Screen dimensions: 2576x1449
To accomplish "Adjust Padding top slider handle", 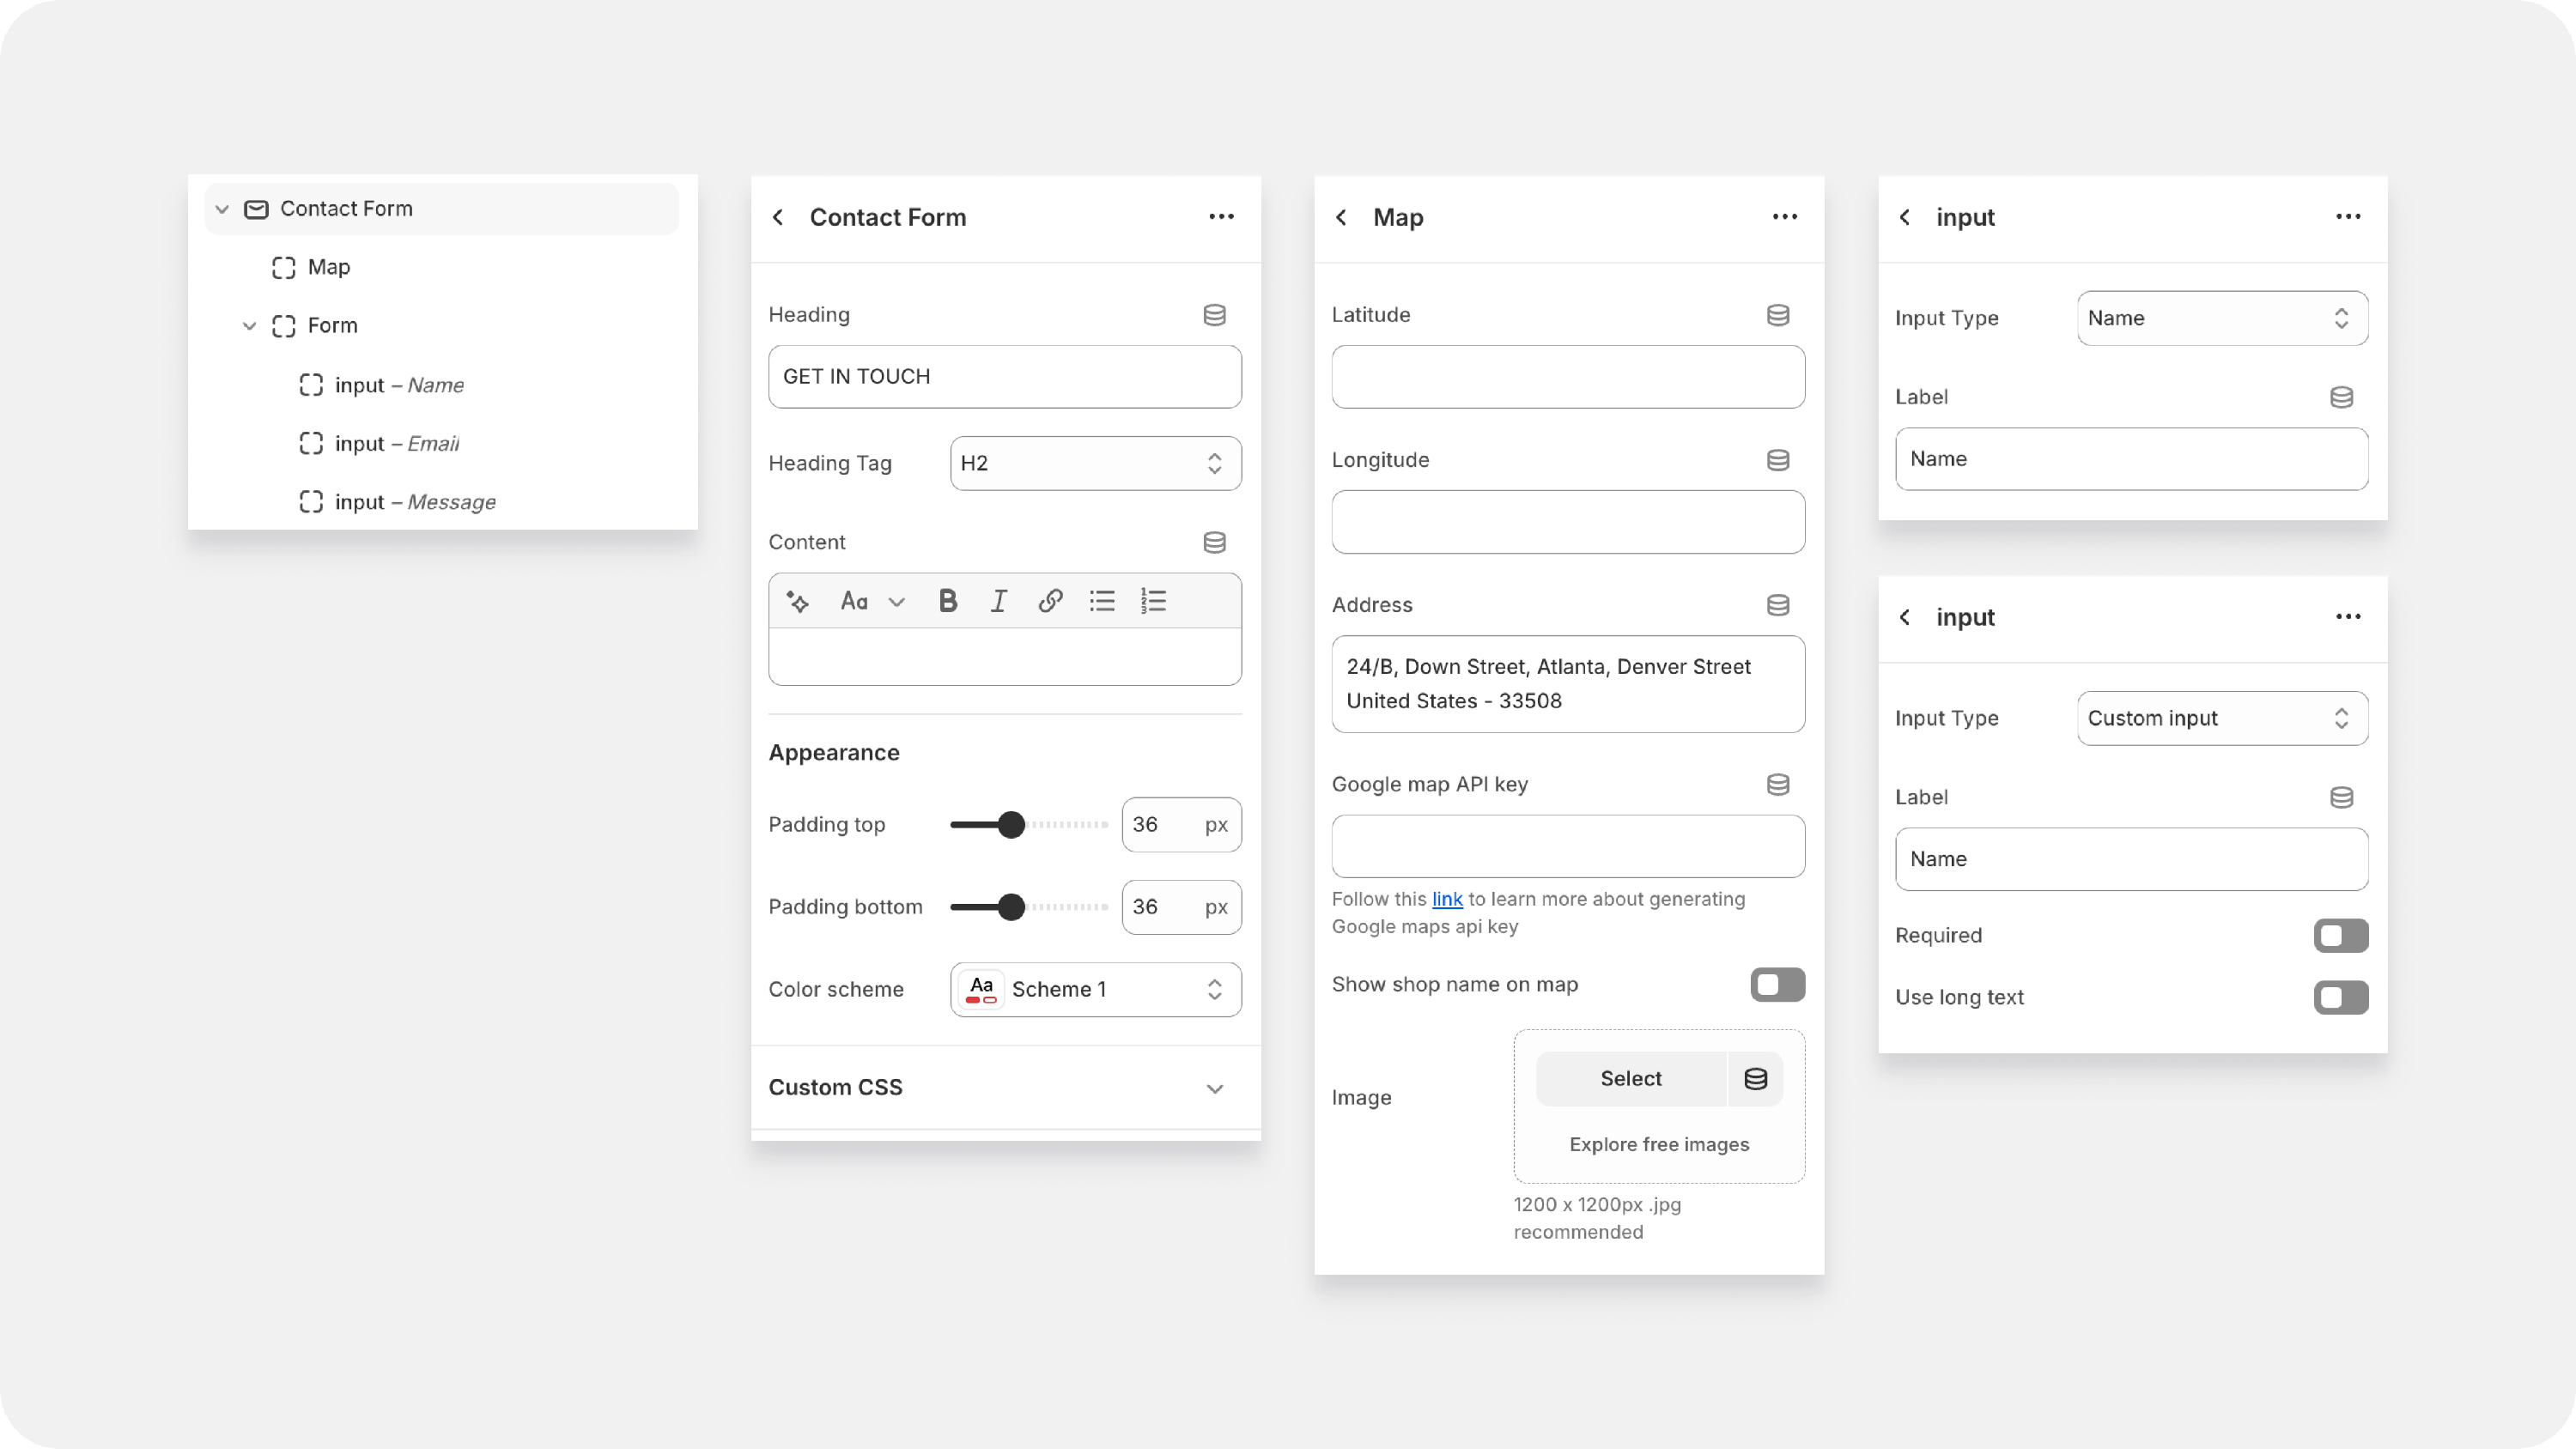I will tap(1011, 825).
